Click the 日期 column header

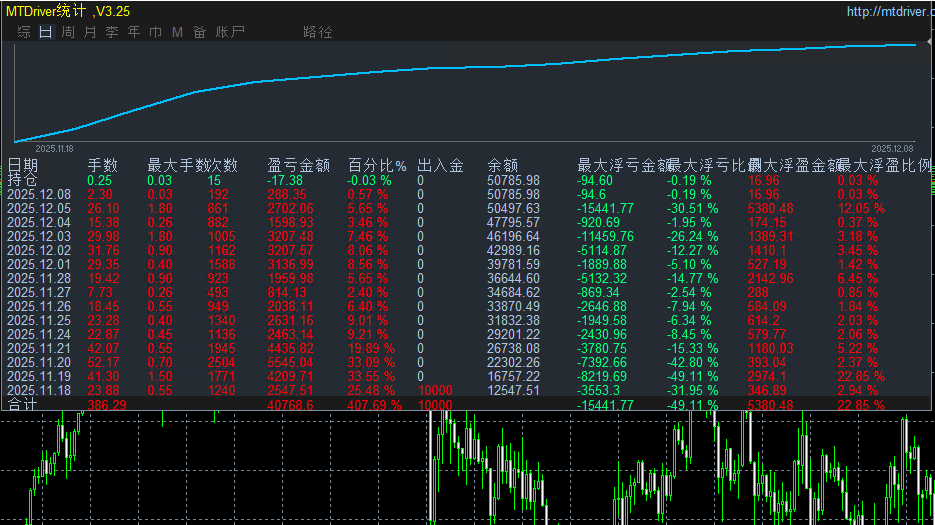tap(23, 165)
